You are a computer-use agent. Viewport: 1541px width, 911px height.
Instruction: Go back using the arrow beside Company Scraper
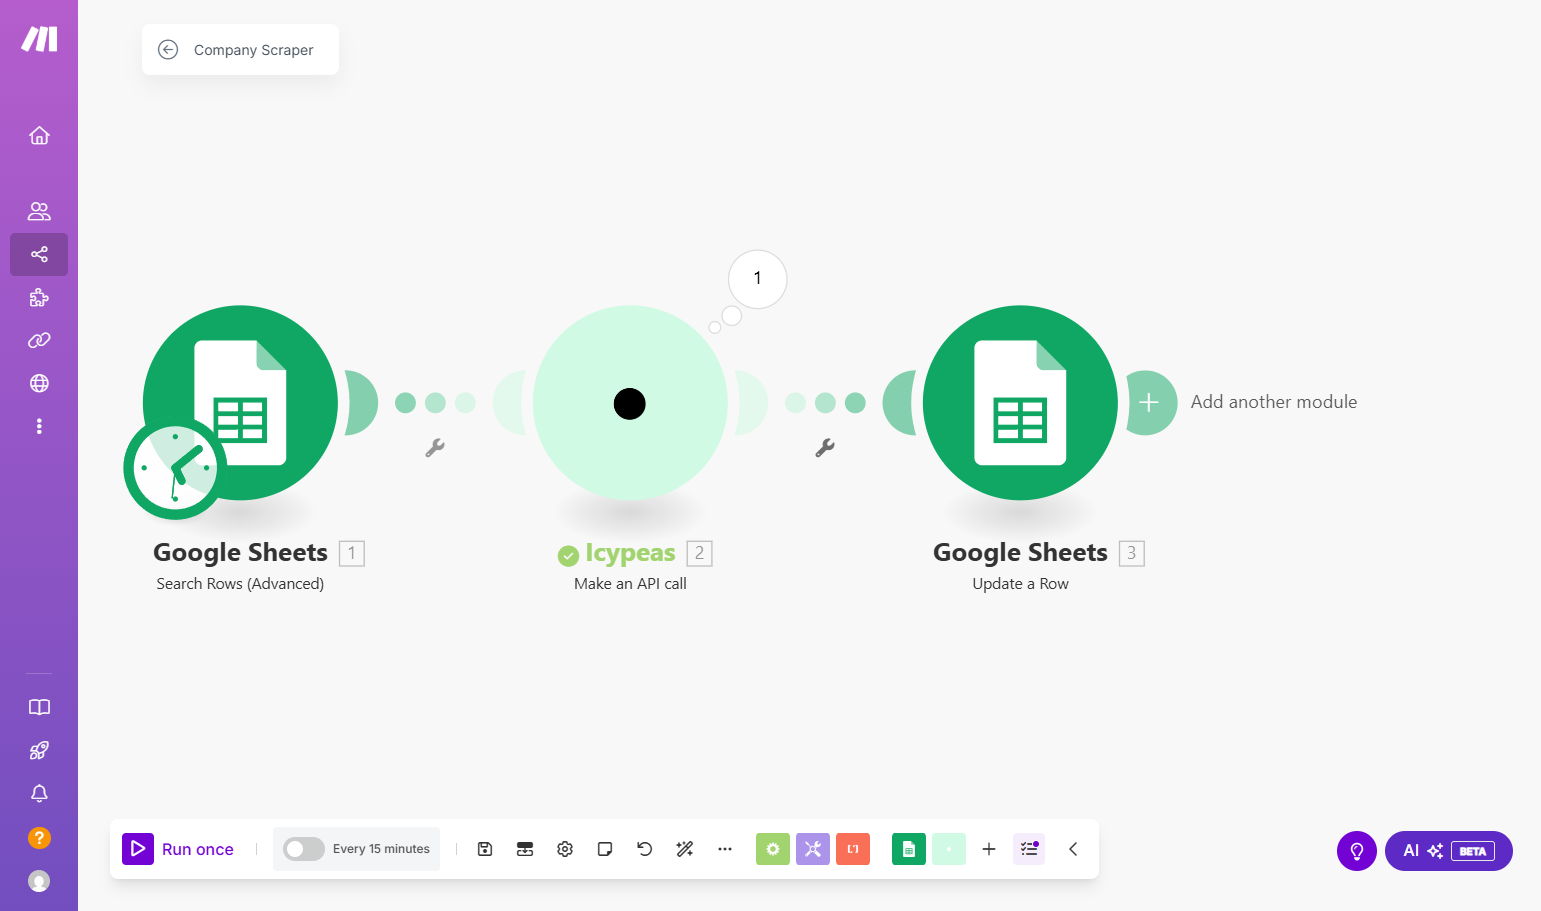coord(168,50)
